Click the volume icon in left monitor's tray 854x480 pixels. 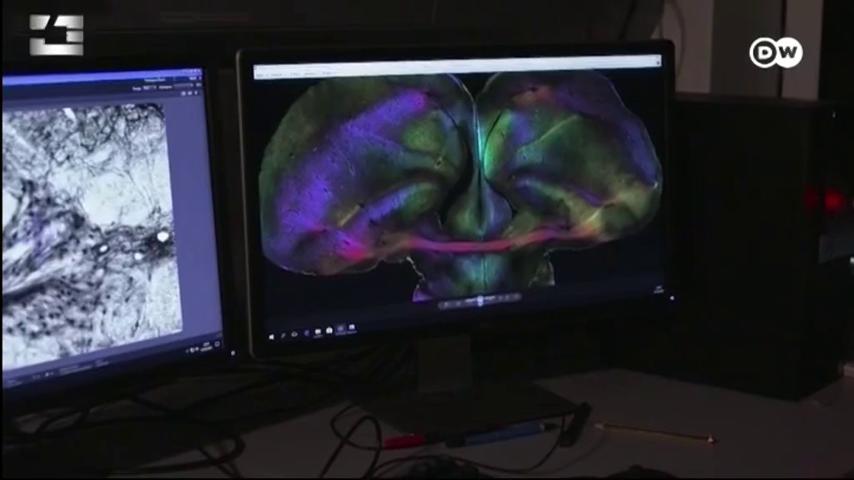(197, 349)
